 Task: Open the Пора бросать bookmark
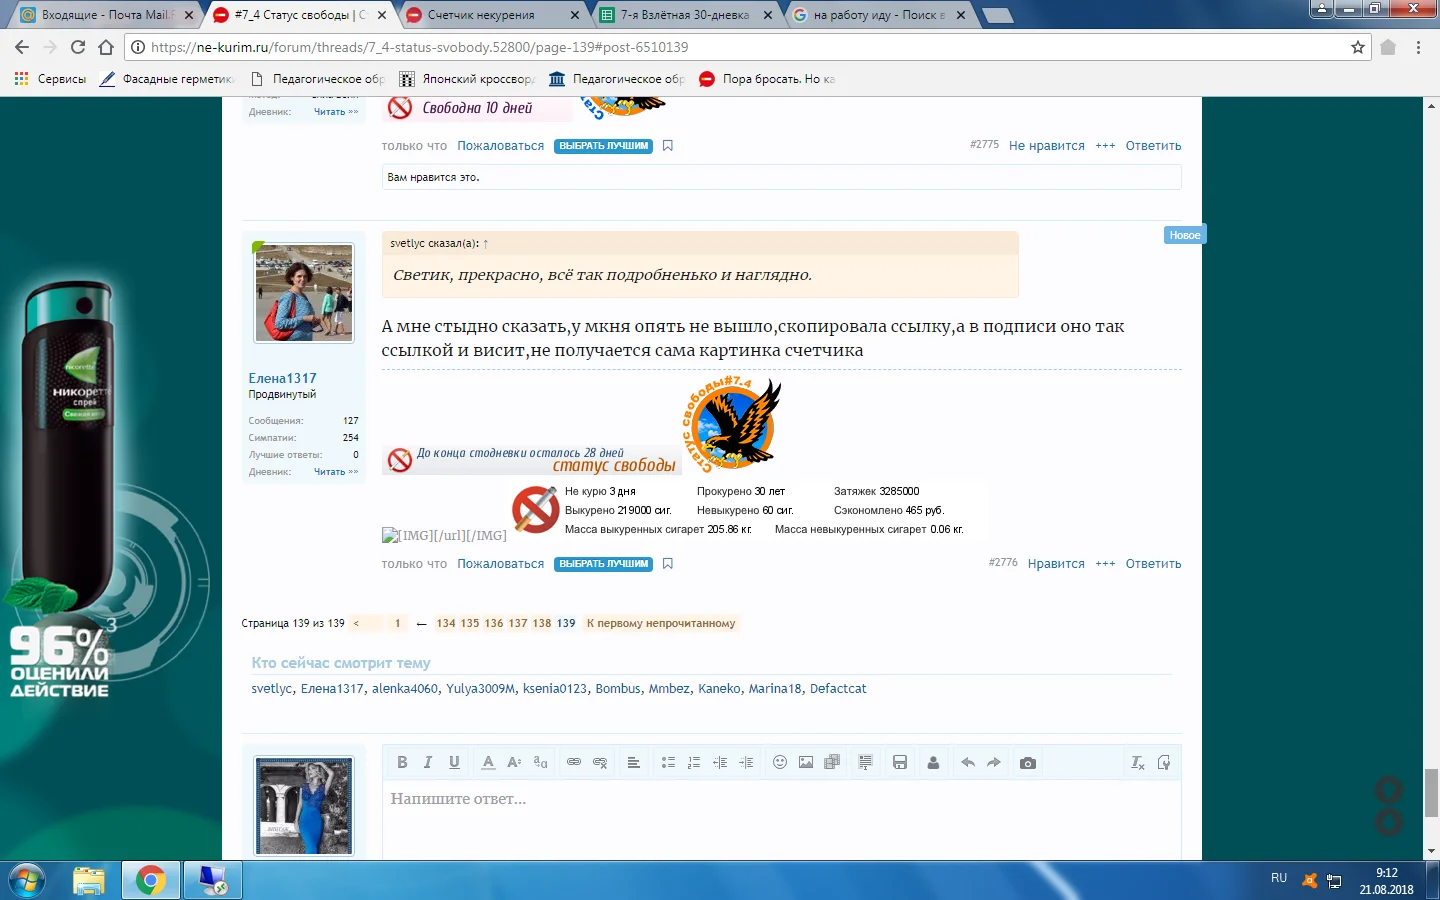(767, 79)
